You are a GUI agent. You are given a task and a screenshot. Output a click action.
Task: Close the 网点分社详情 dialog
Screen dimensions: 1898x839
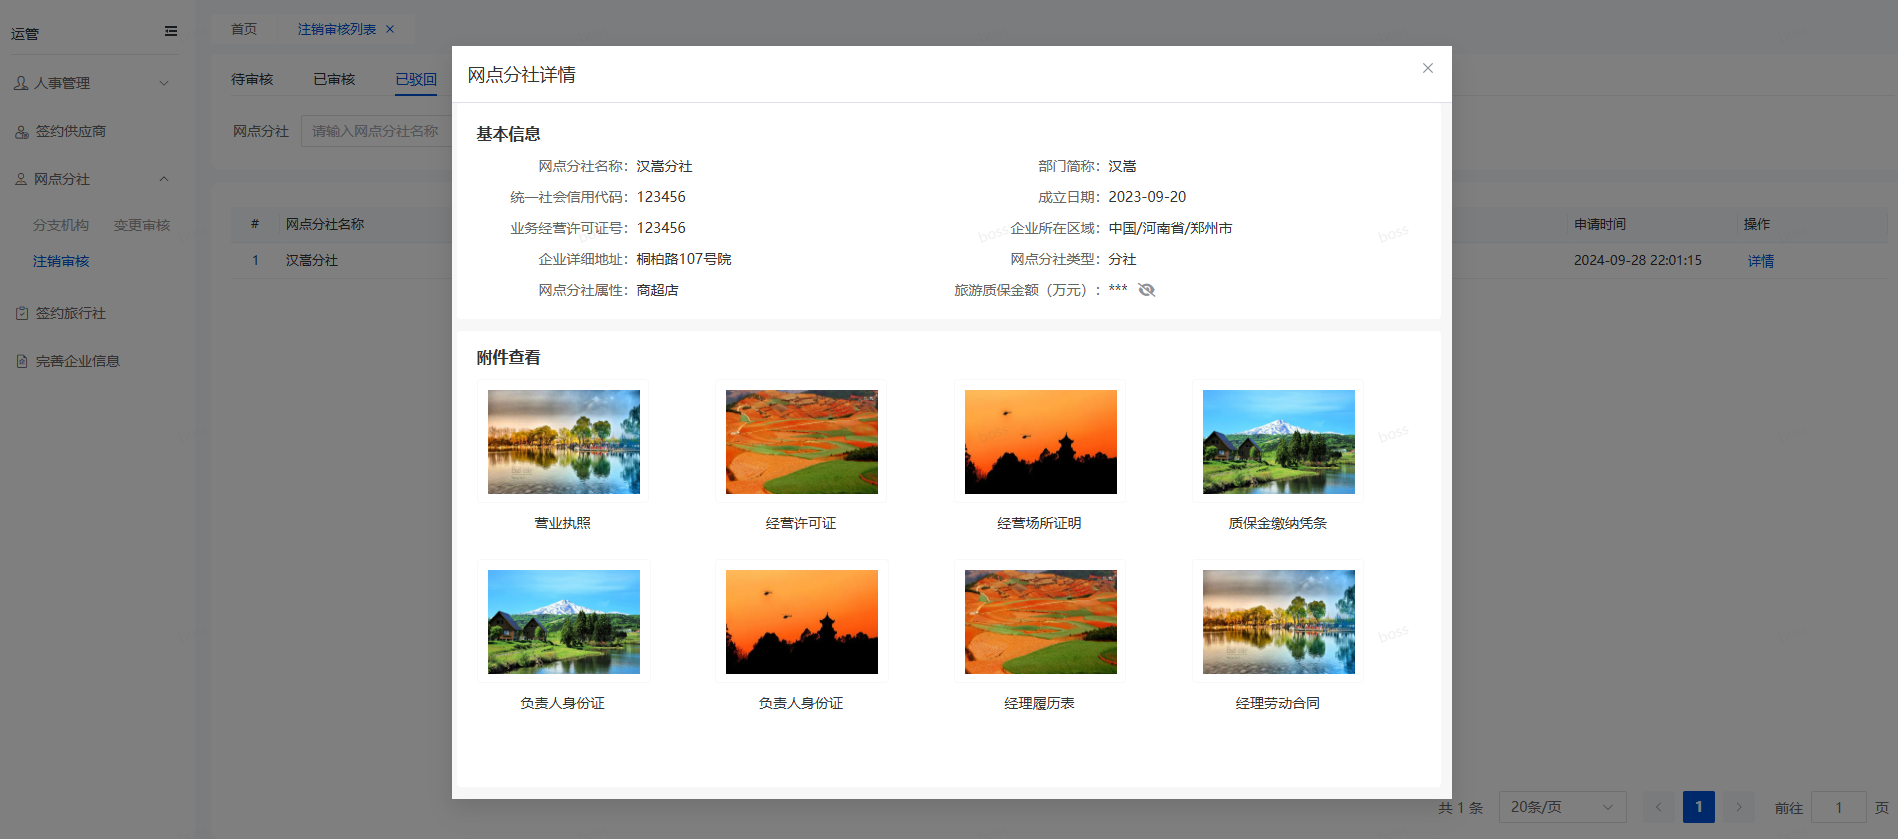[x=1427, y=68]
